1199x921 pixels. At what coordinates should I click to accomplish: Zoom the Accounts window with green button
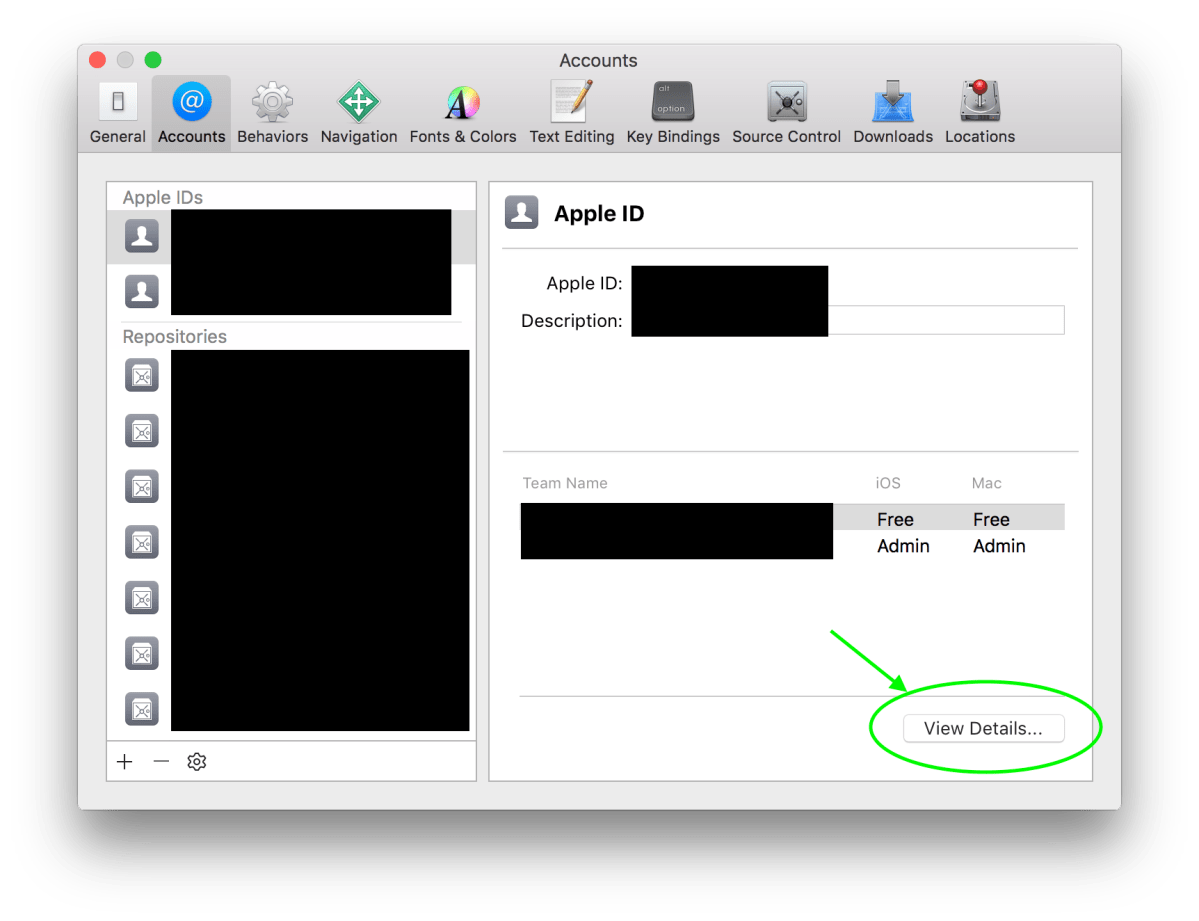pos(153,60)
